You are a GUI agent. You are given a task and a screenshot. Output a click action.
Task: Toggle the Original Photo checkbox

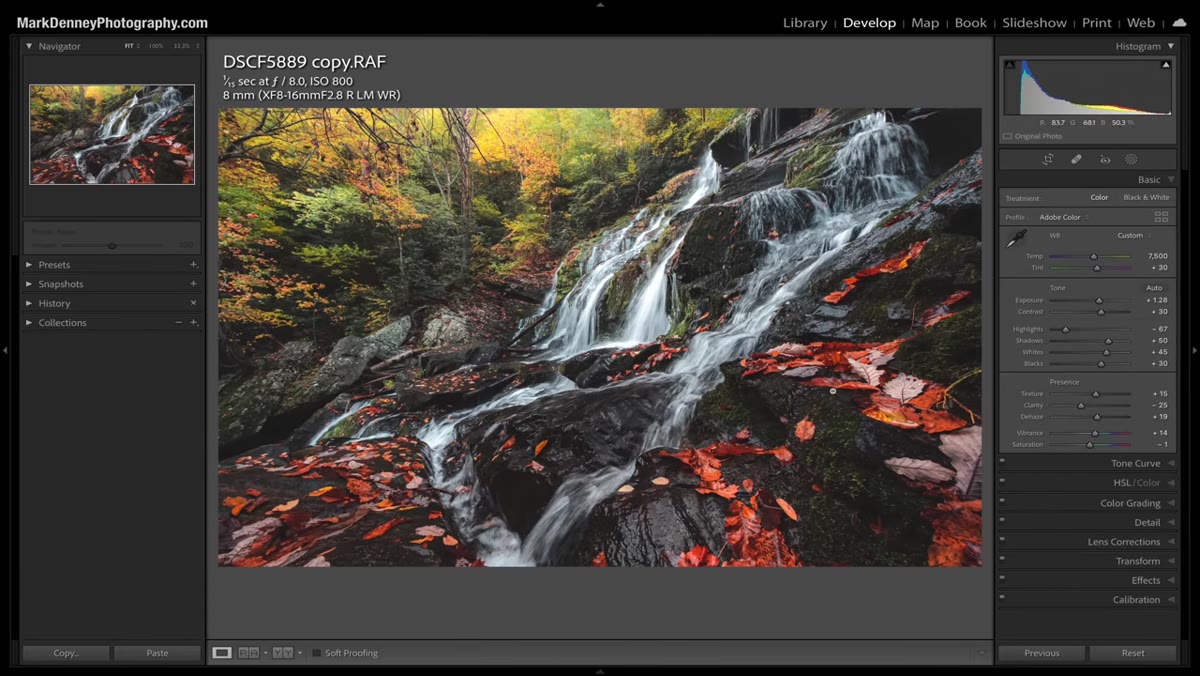1007,136
